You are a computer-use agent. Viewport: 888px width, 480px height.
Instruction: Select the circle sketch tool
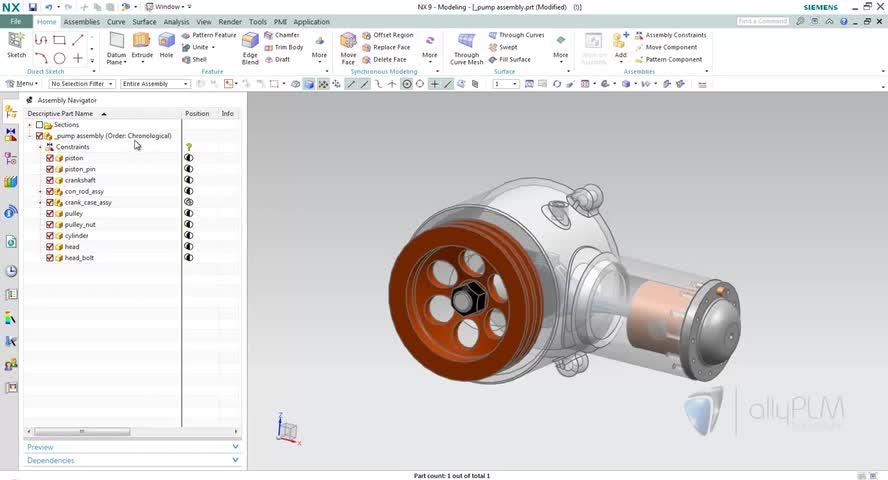pyautogui.click(x=59, y=58)
